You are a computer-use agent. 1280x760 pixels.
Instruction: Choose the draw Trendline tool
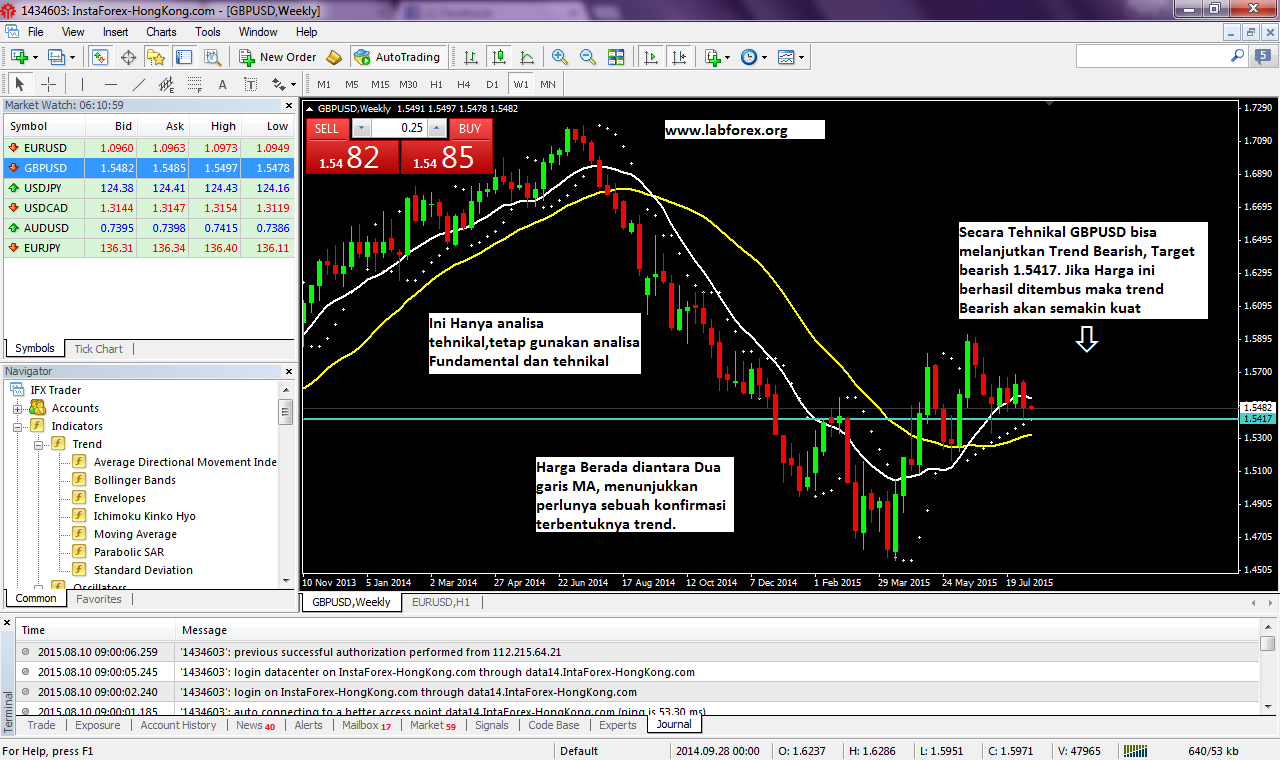[x=139, y=84]
